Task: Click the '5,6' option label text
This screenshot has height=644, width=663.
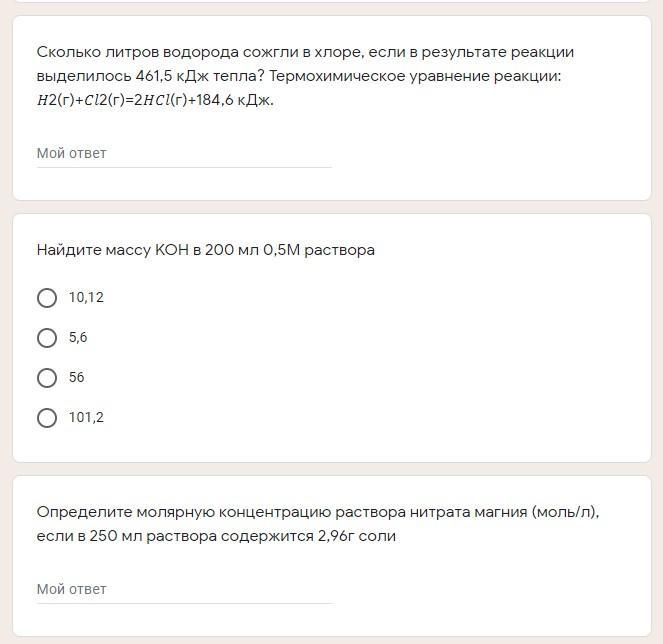Action: (78, 338)
